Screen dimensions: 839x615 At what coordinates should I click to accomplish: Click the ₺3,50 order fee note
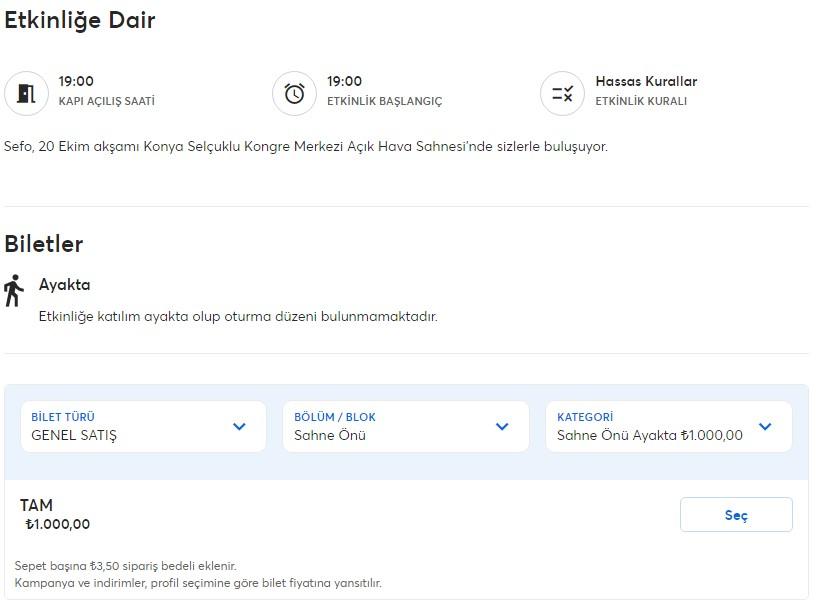coord(125,566)
